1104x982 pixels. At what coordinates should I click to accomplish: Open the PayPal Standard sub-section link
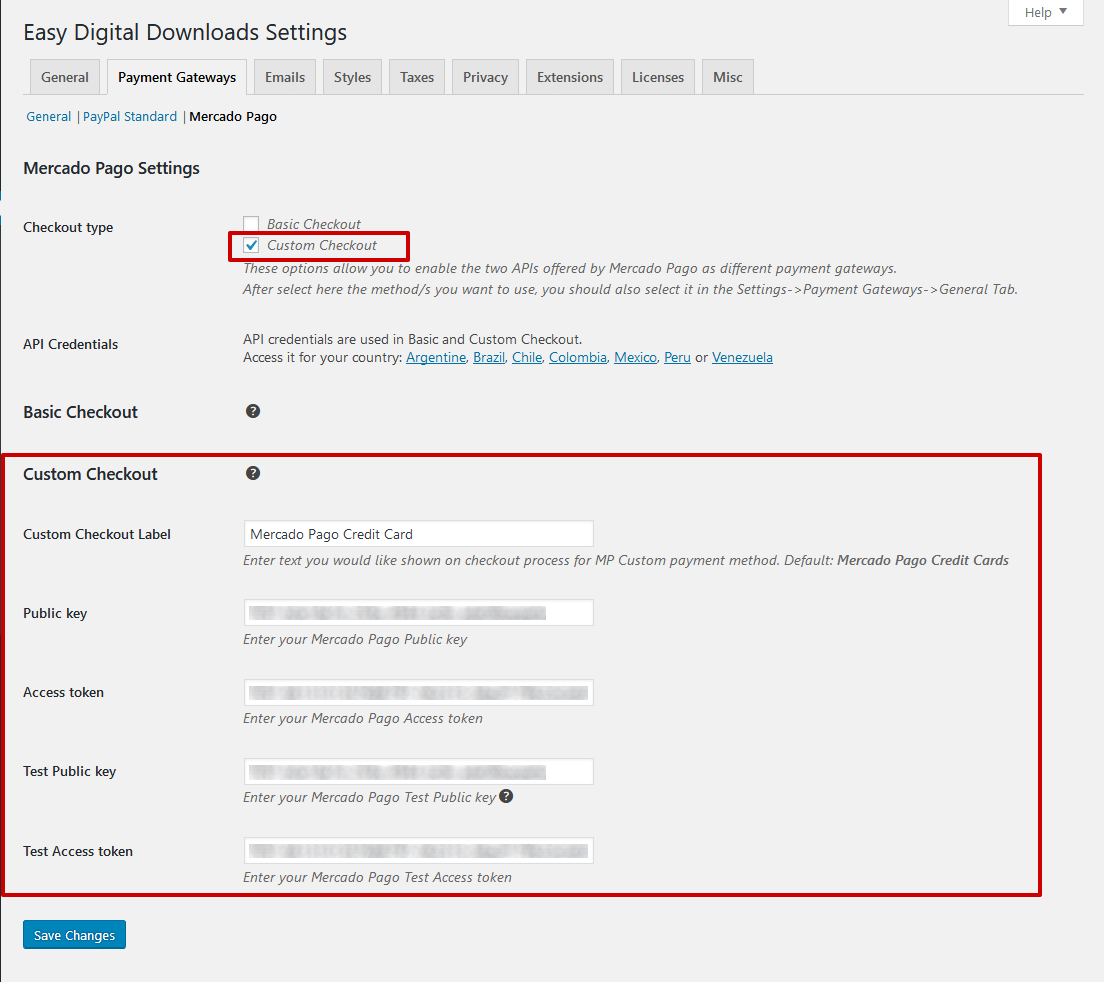[130, 117]
